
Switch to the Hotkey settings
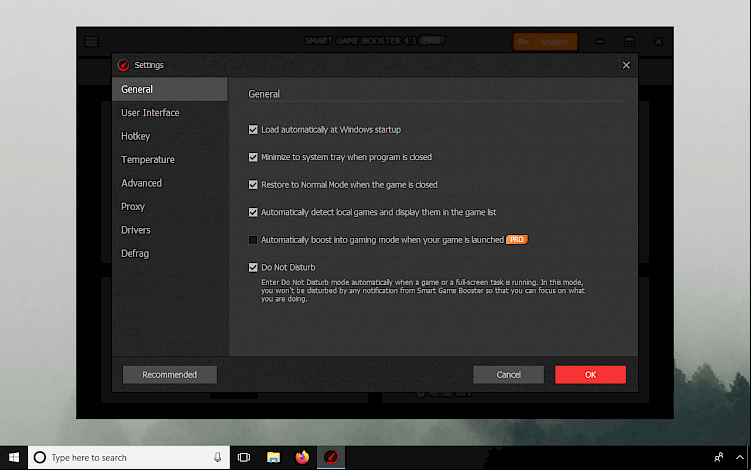coord(170,136)
